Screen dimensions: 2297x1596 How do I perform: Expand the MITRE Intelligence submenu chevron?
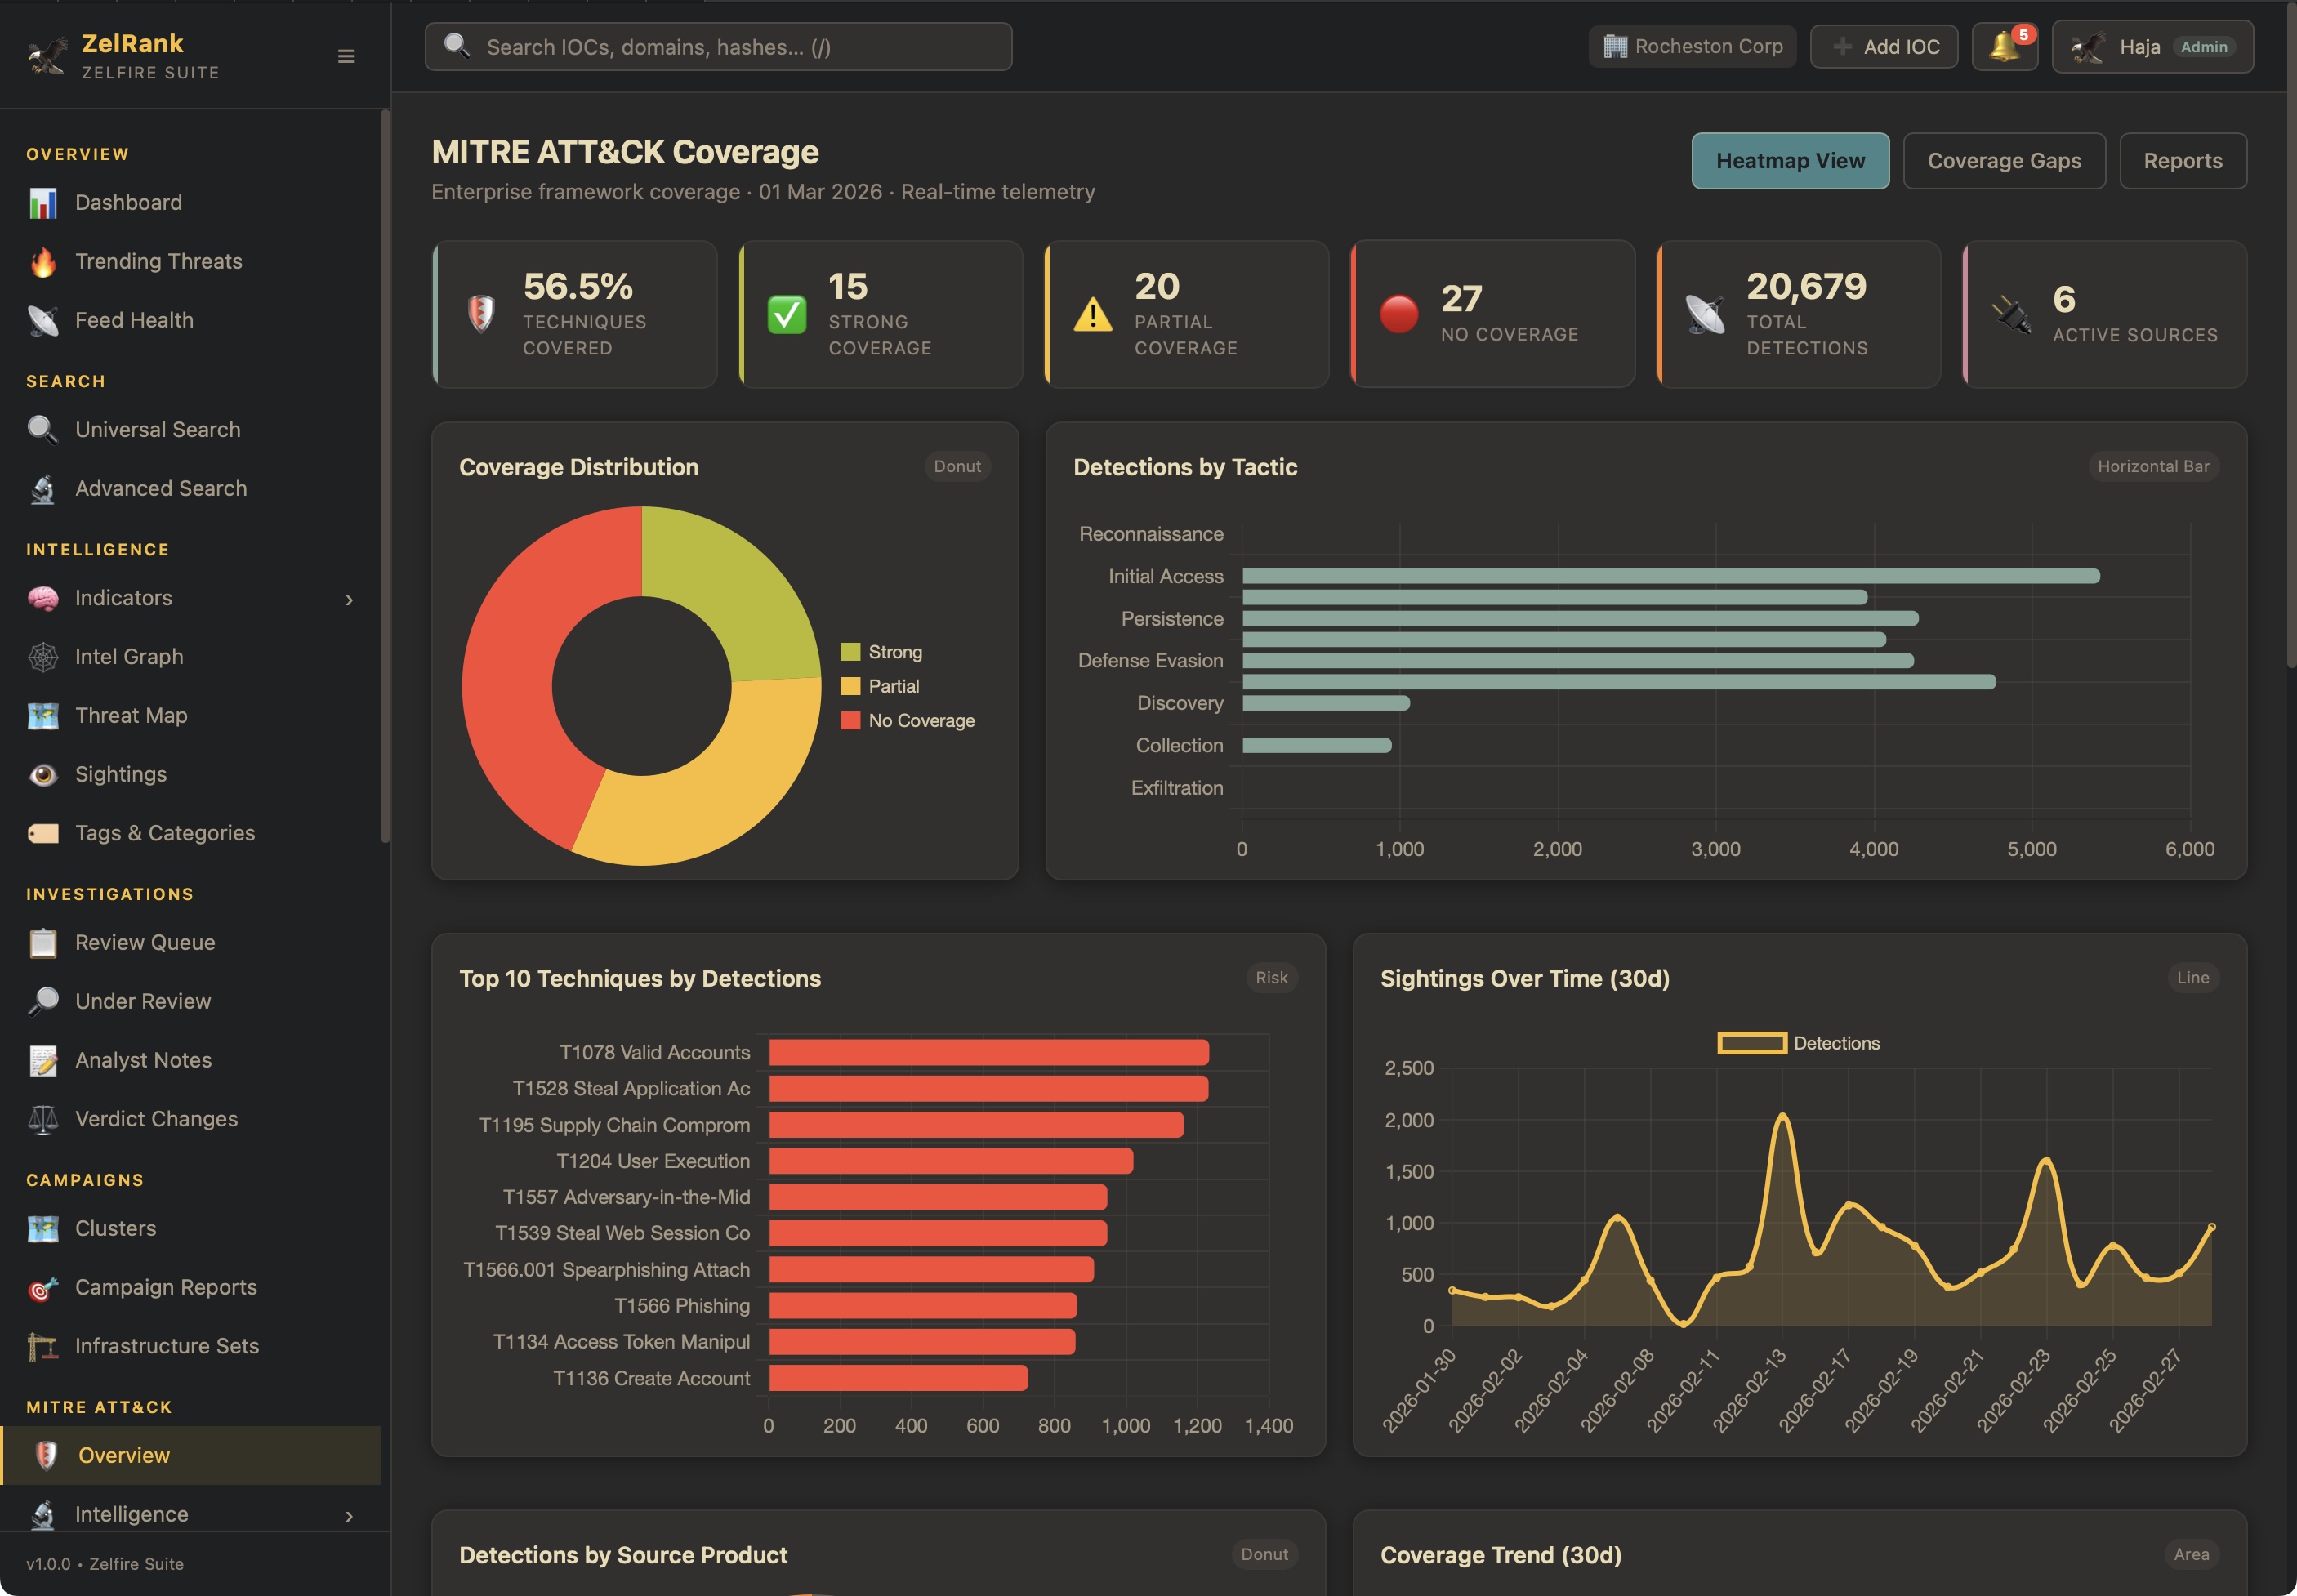point(349,1516)
